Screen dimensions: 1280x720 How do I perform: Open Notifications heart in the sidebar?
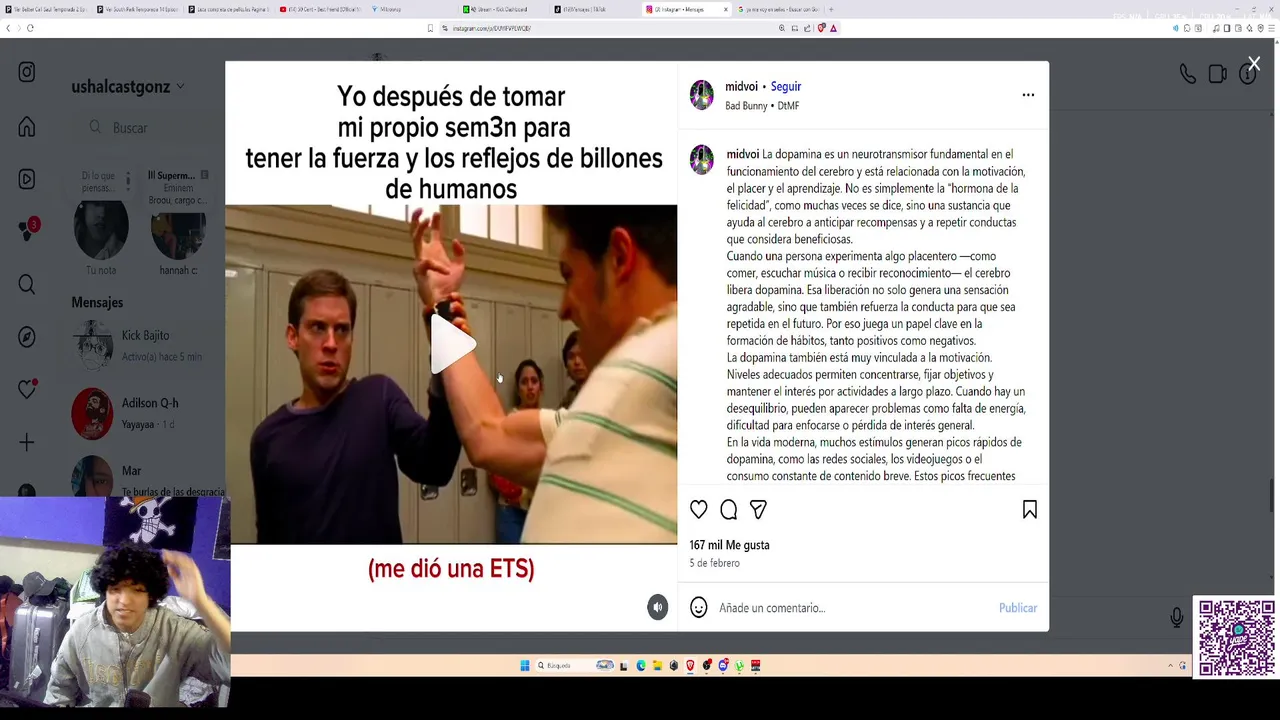click(x=27, y=389)
